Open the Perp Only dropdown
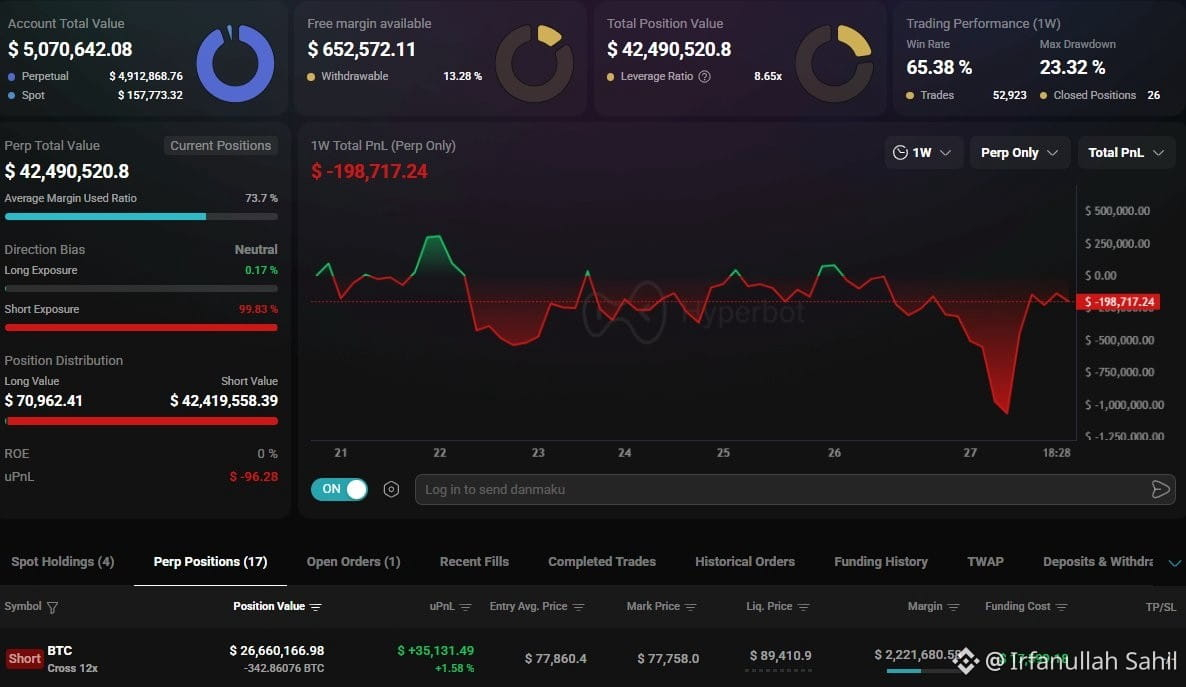The height and width of the screenshot is (687, 1186). pos(1020,153)
